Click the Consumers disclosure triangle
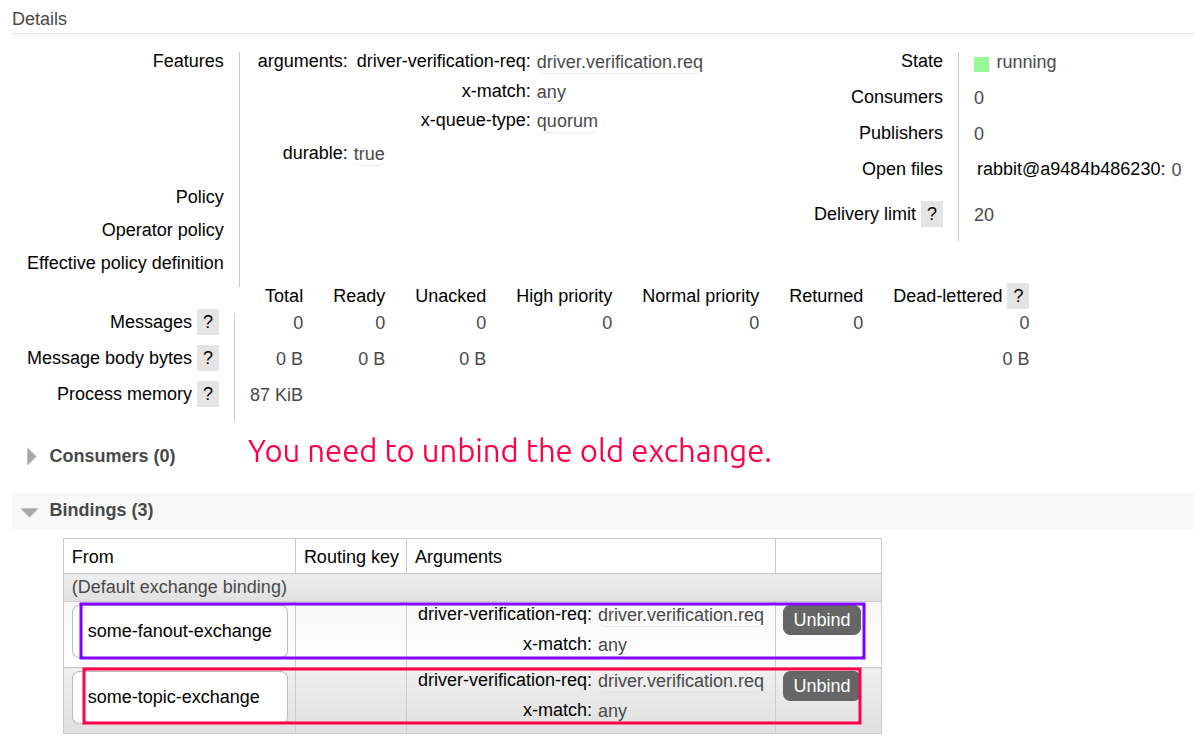The image size is (1194, 745). click(x=29, y=455)
